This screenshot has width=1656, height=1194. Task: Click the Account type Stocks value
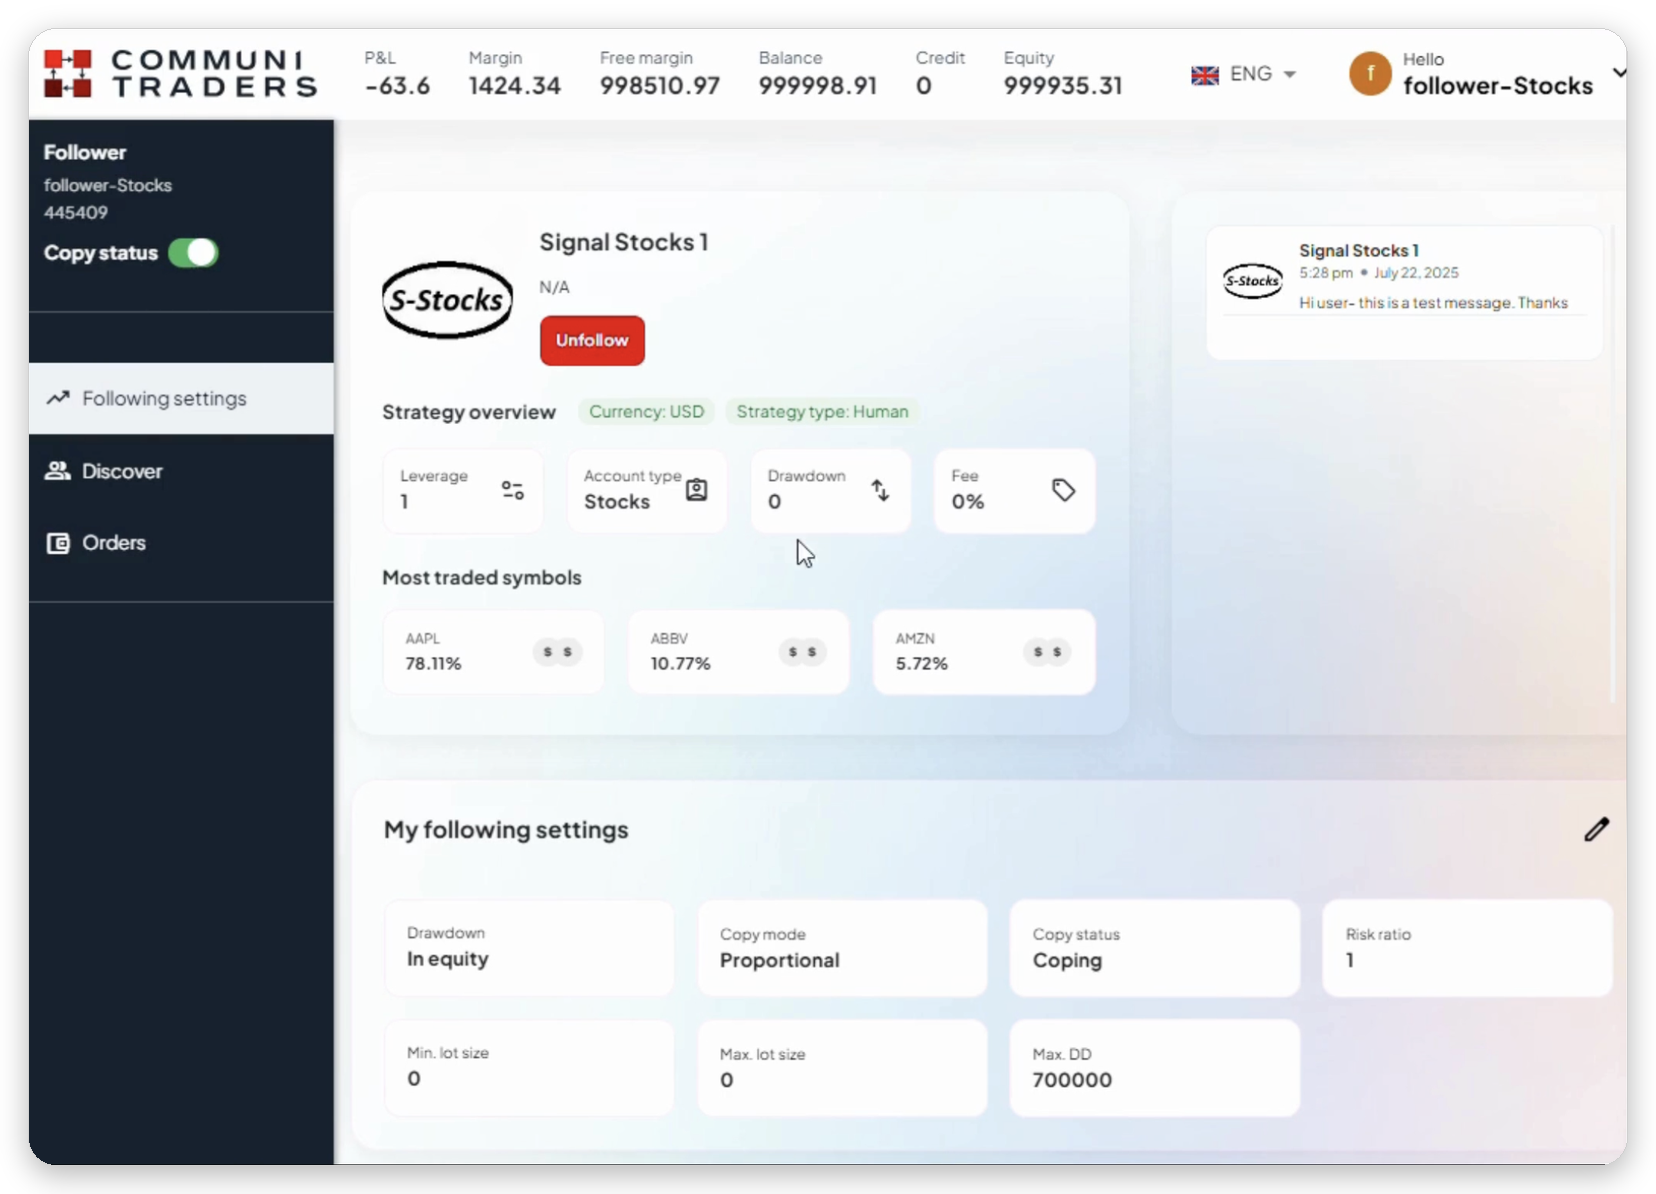click(x=617, y=502)
